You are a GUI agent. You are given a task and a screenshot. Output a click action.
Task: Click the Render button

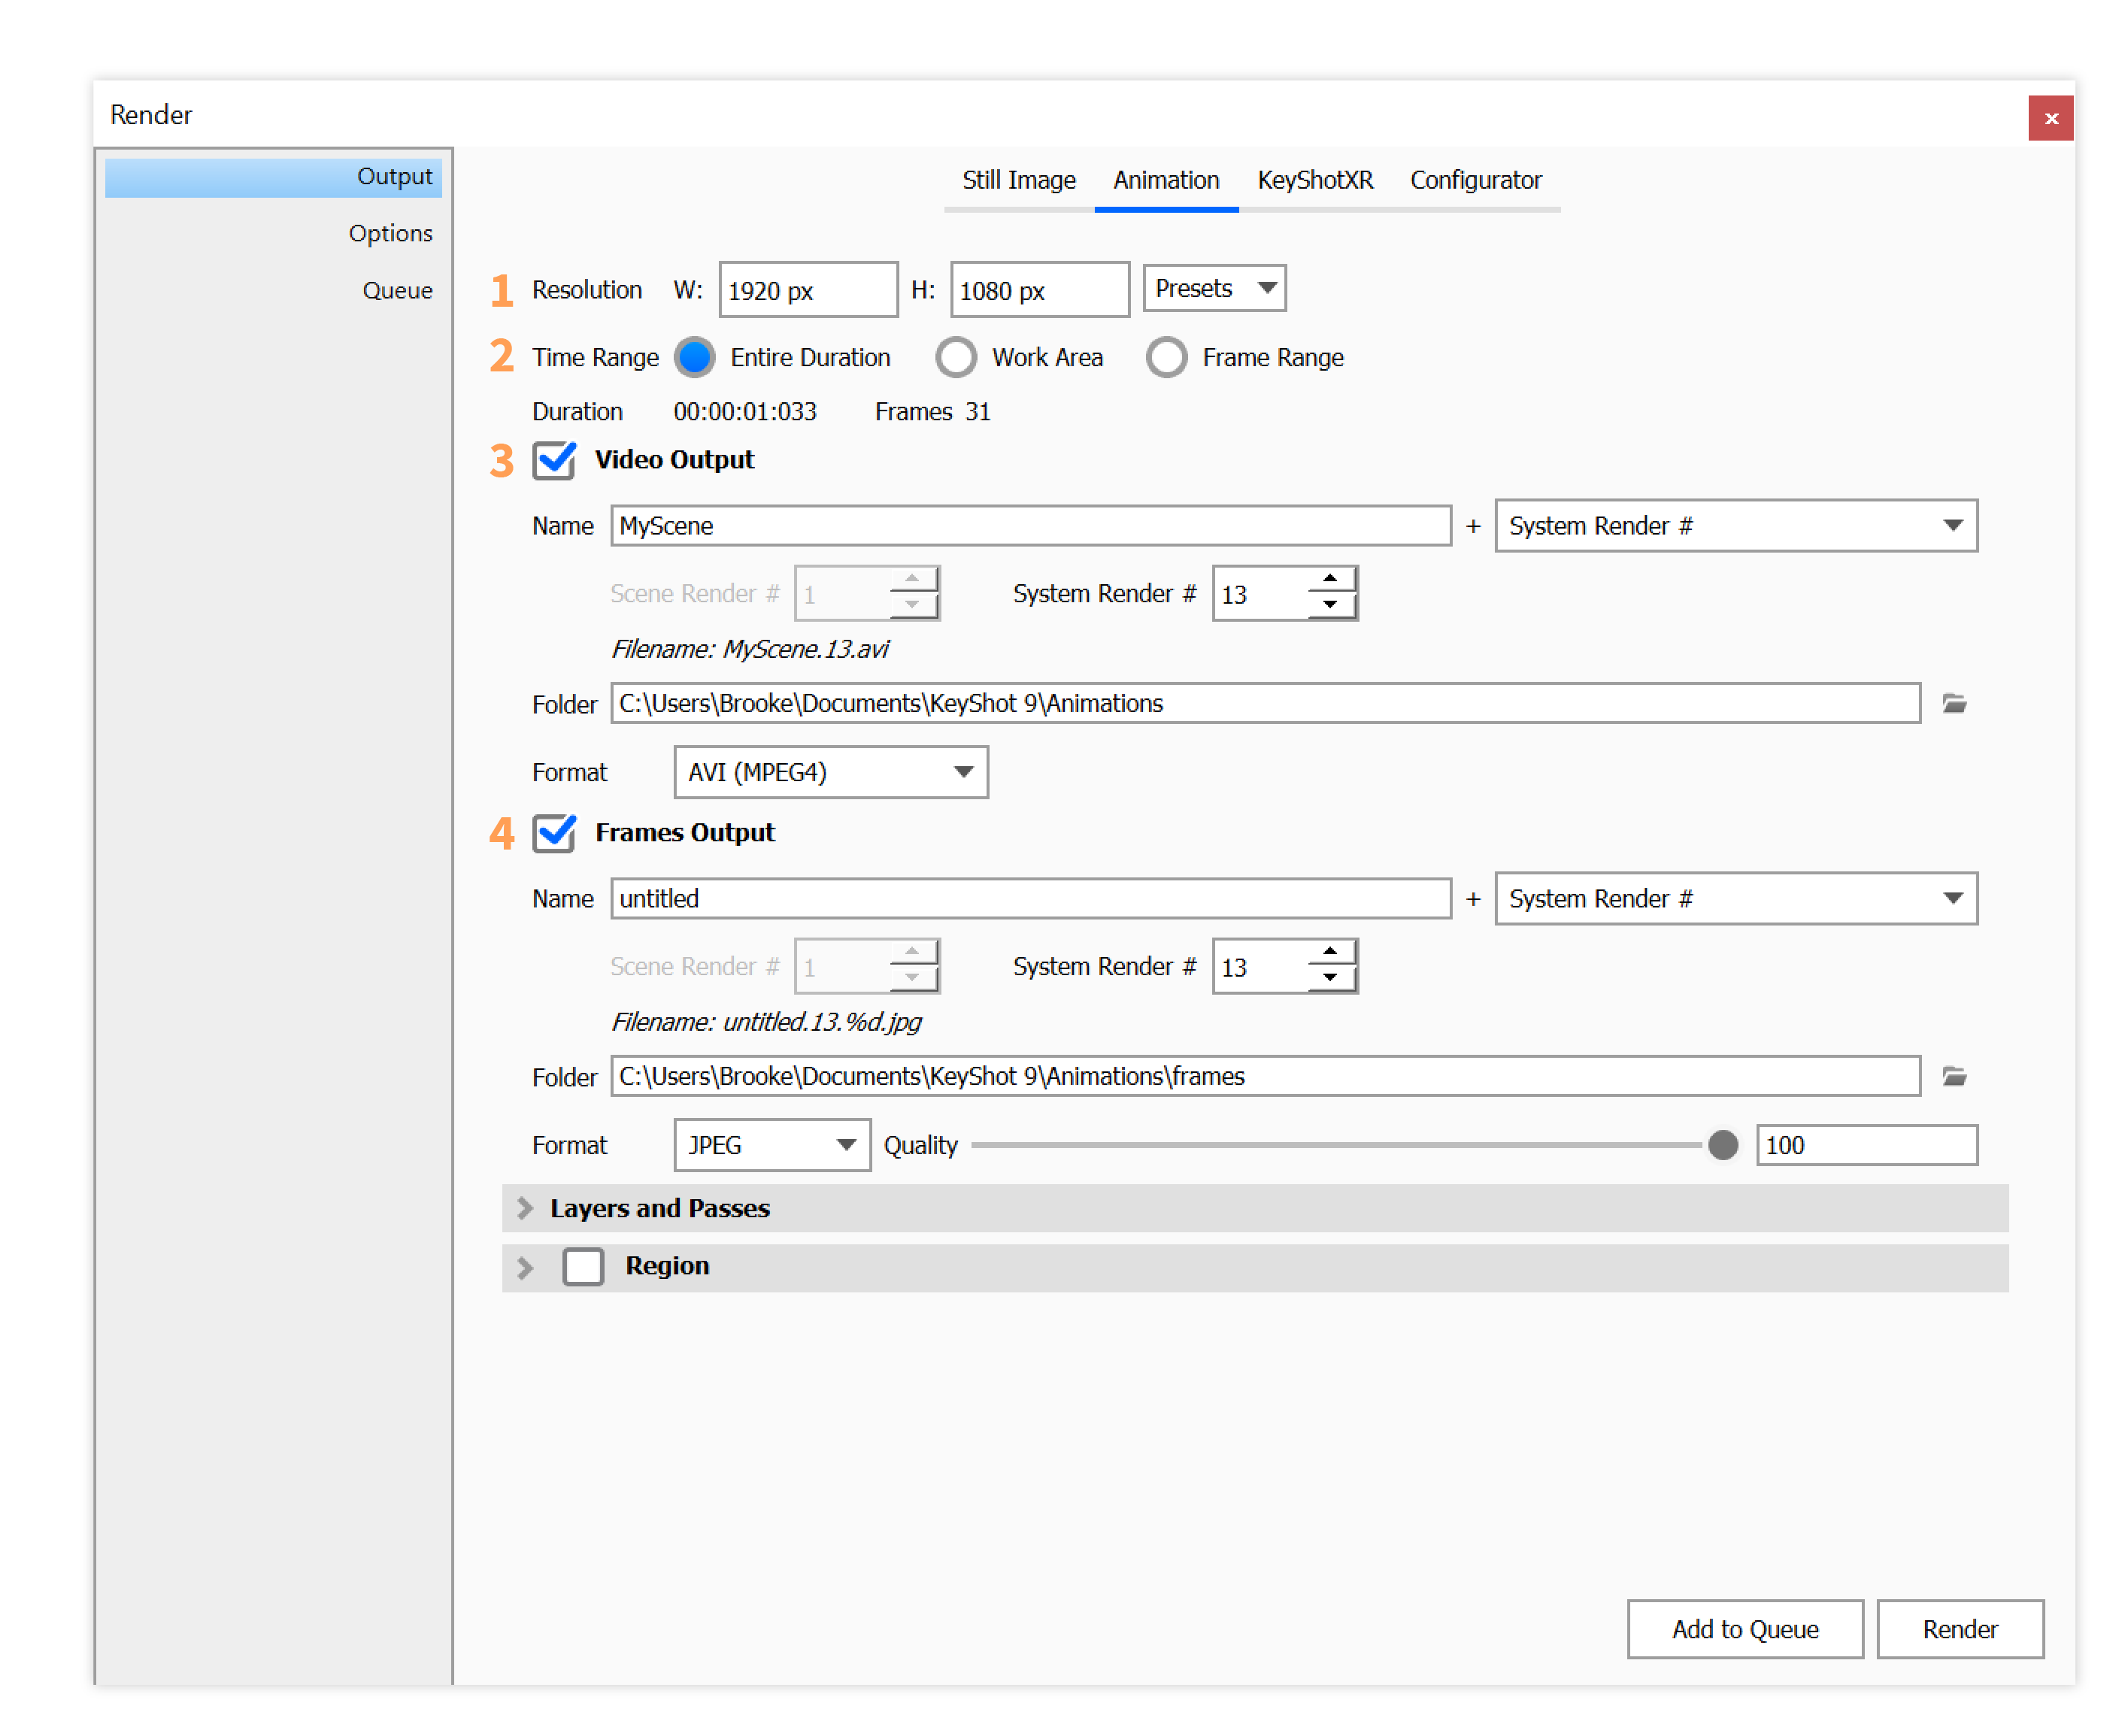(x=1960, y=1630)
